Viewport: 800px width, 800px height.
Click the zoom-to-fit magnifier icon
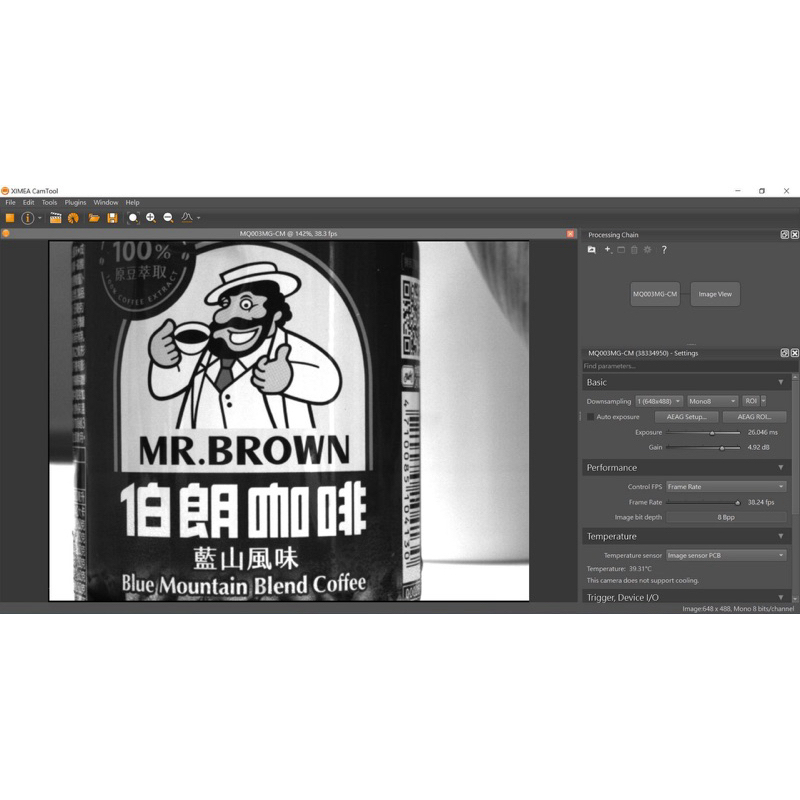tap(133, 218)
